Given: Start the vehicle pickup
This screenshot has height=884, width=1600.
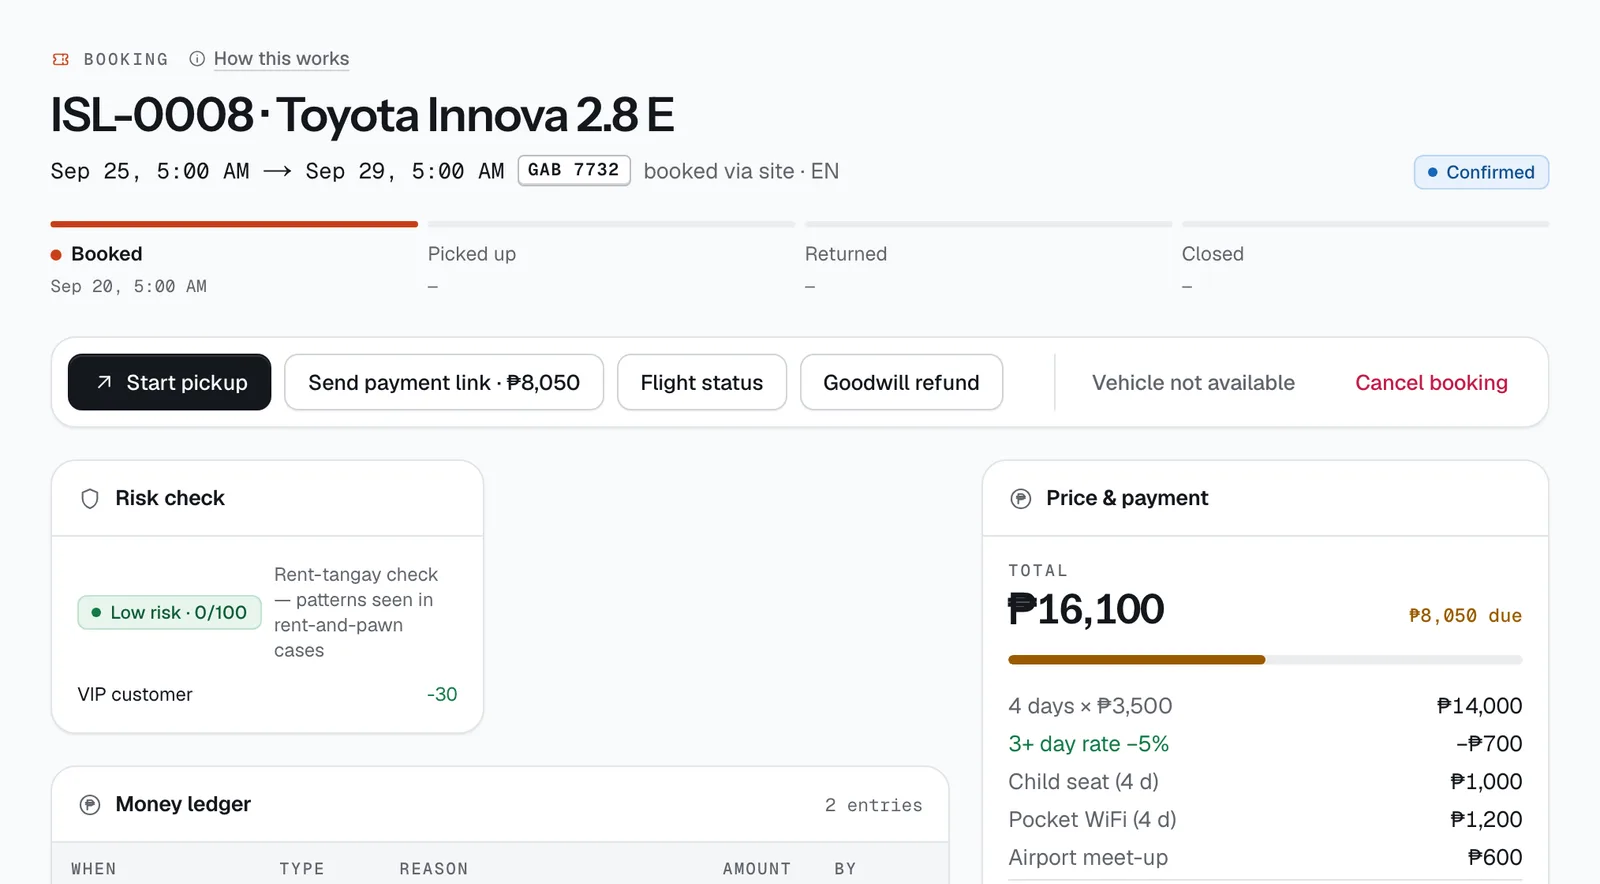Looking at the screenshot, I should (x=169, y=382).
